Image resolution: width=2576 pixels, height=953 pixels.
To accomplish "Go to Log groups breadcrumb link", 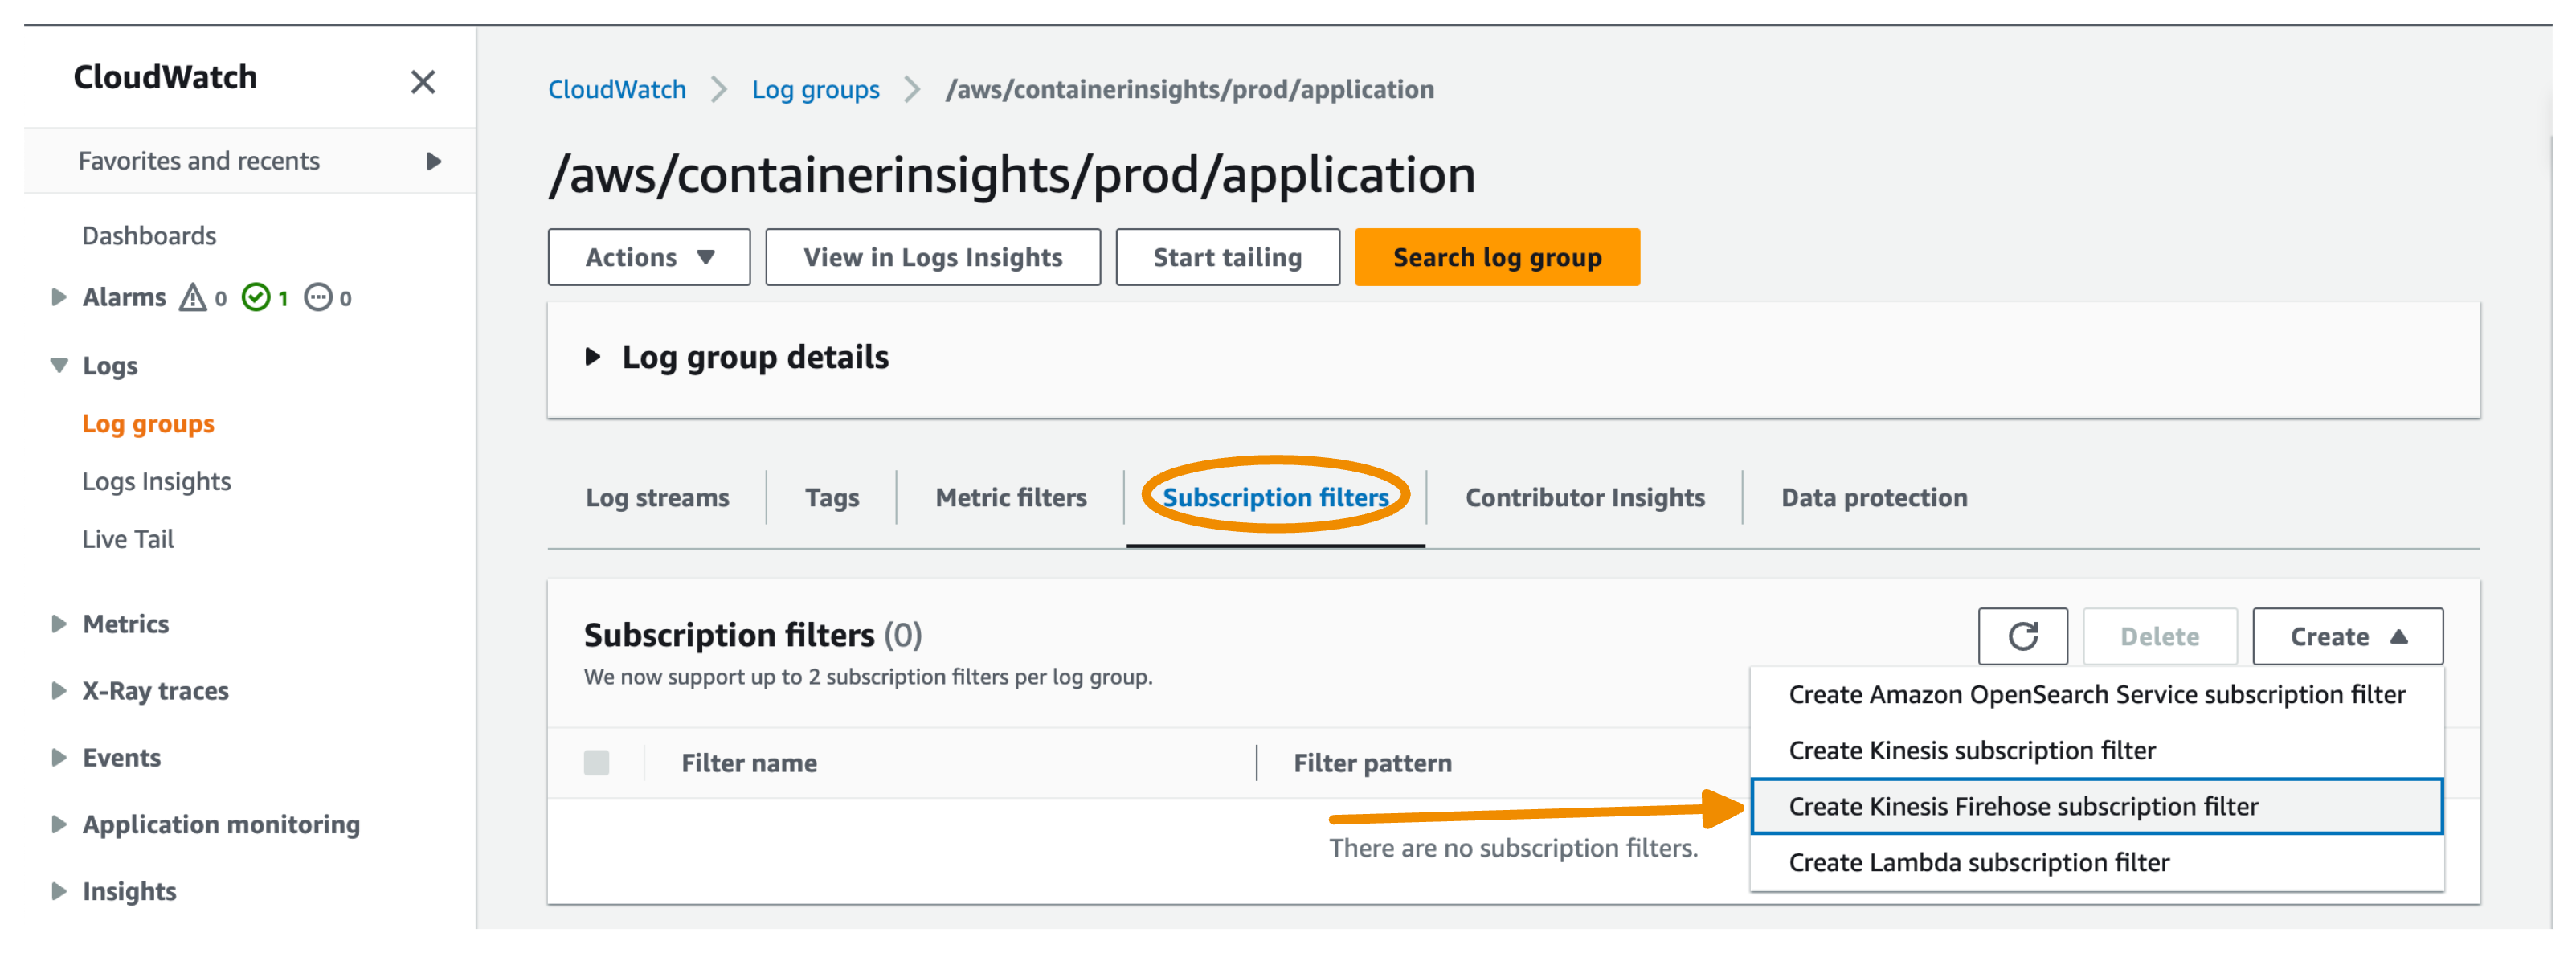I will pyautogui.click(x=815, y=89).
